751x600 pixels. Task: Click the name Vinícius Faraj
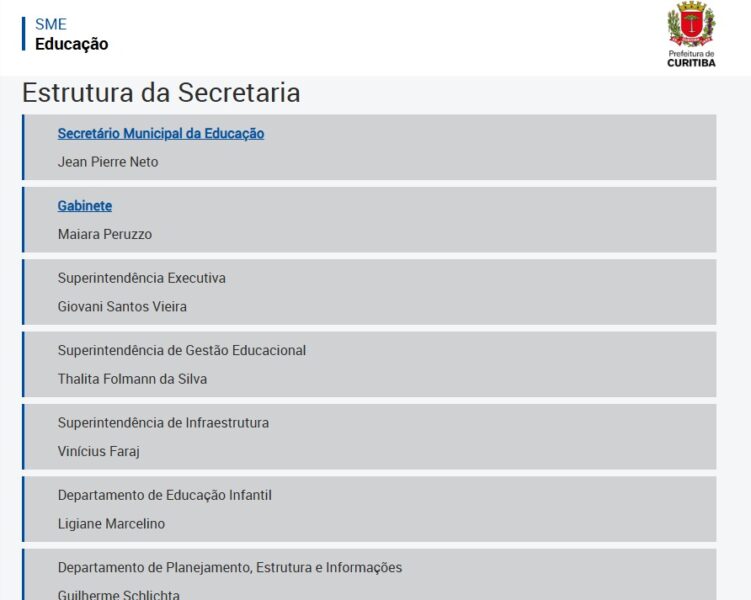[99, 451]
